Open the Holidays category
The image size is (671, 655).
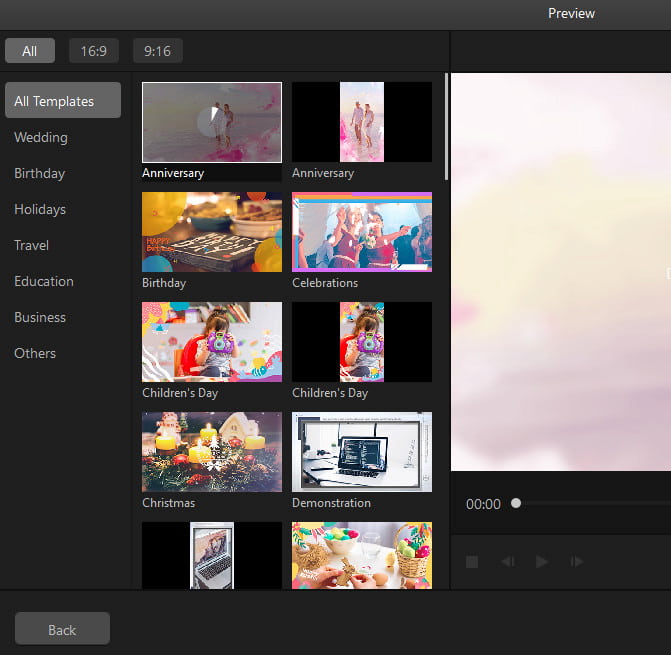point(40,209)
